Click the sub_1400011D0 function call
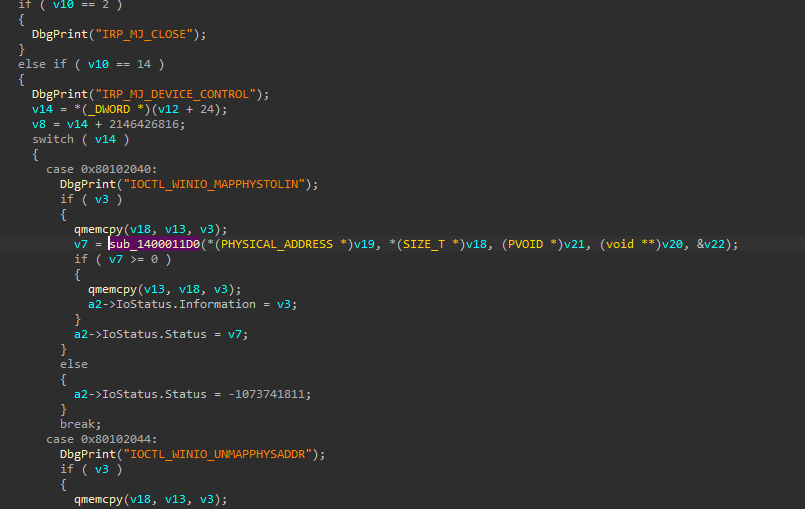805x509 pixels. (x=154, y=244)
